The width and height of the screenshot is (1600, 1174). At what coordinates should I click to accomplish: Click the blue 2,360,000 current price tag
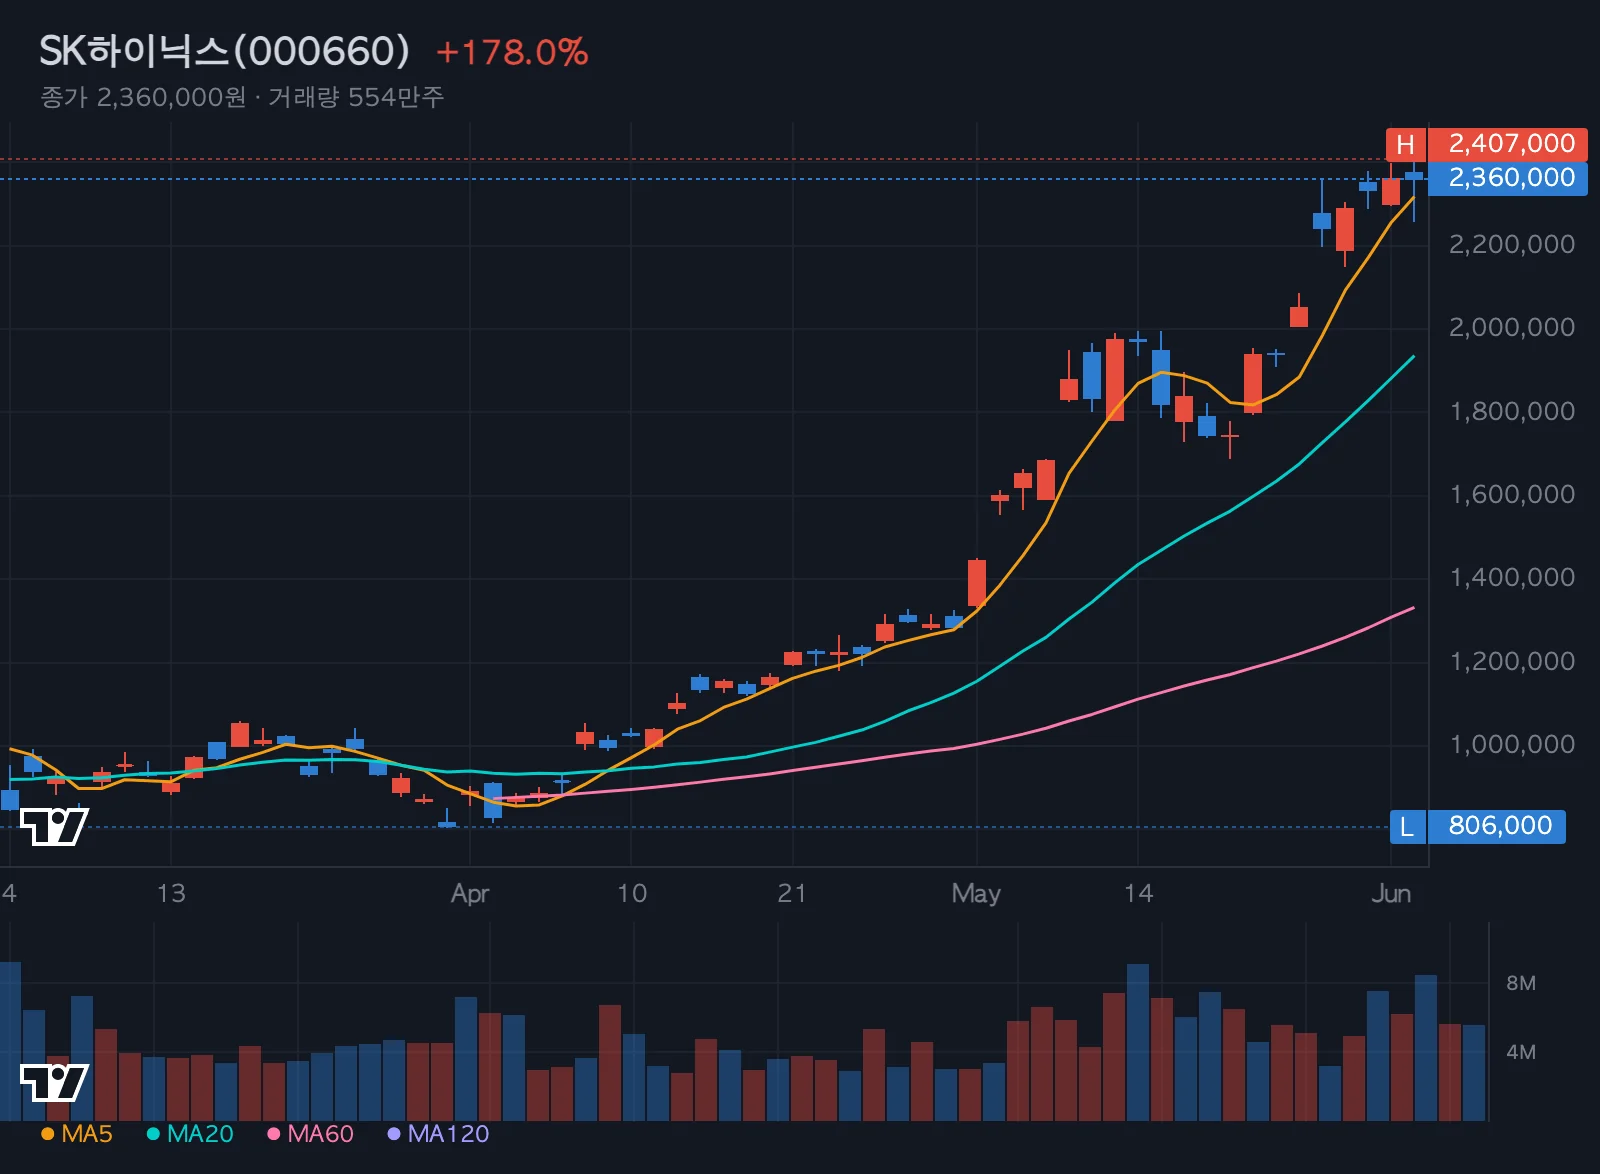click(x=1508, y=178)
